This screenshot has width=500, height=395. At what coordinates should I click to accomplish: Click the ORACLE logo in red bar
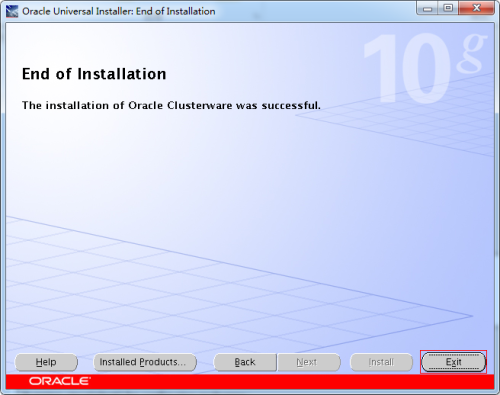pyautogui.click(x=60, y=381)
